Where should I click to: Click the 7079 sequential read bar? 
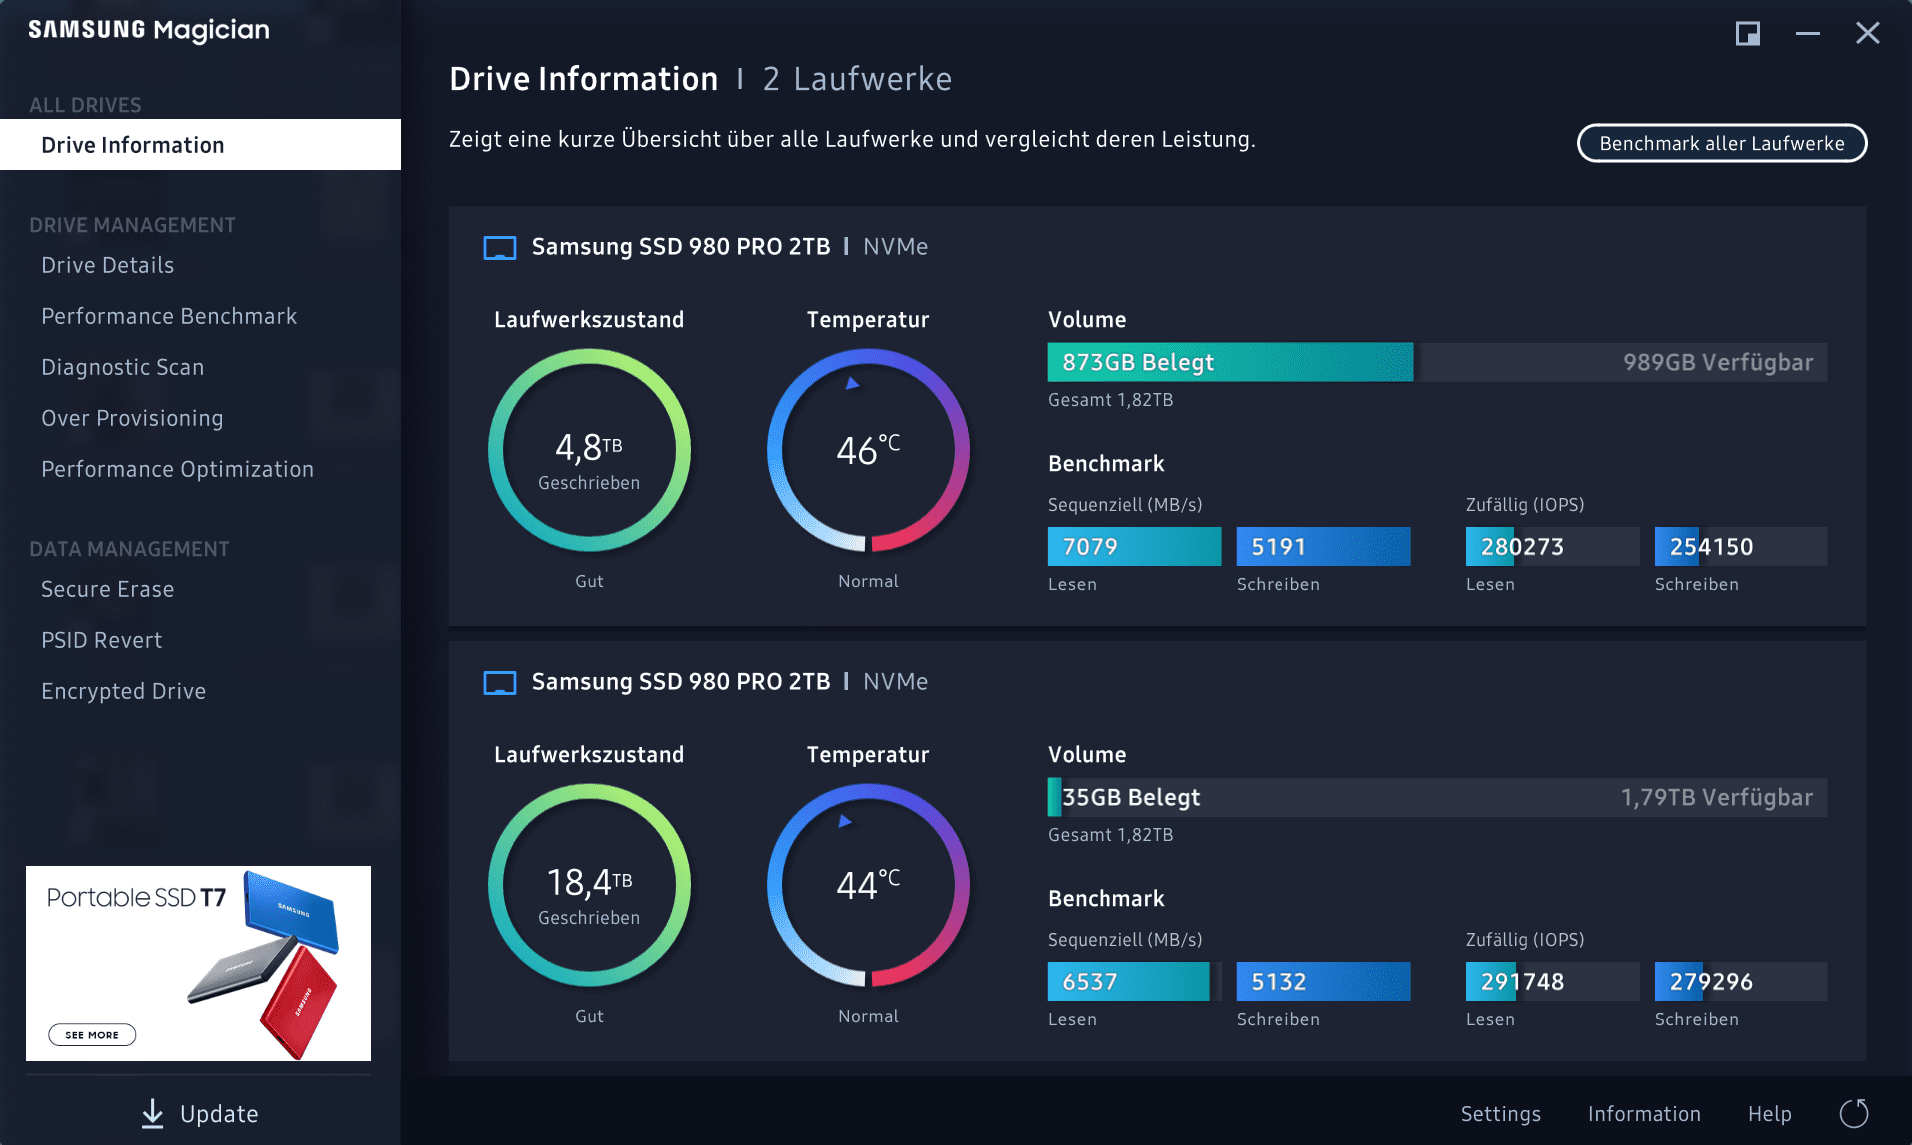pos(1134,546)
